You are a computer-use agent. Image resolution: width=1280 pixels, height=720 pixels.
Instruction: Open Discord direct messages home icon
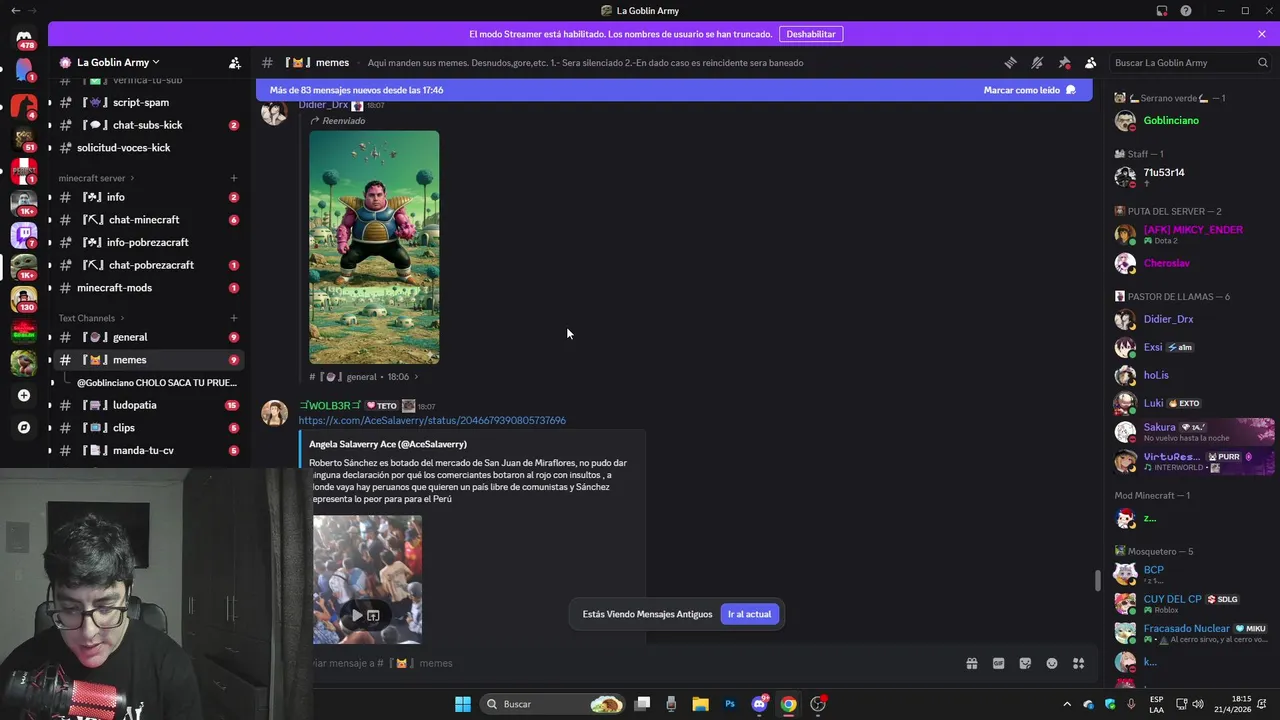tap(24, 38)
